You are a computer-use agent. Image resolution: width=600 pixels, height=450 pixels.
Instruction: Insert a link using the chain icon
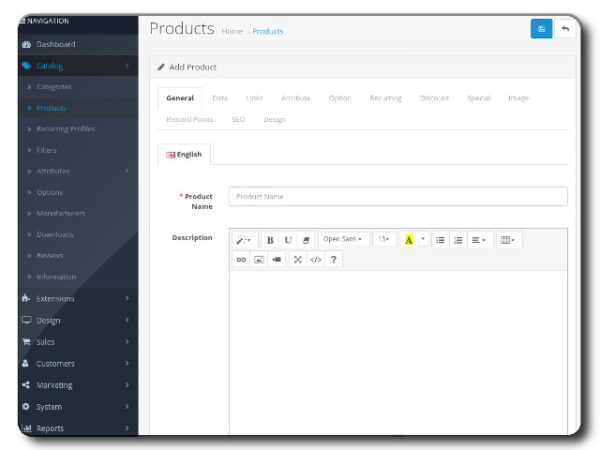(x=241, y=259)
